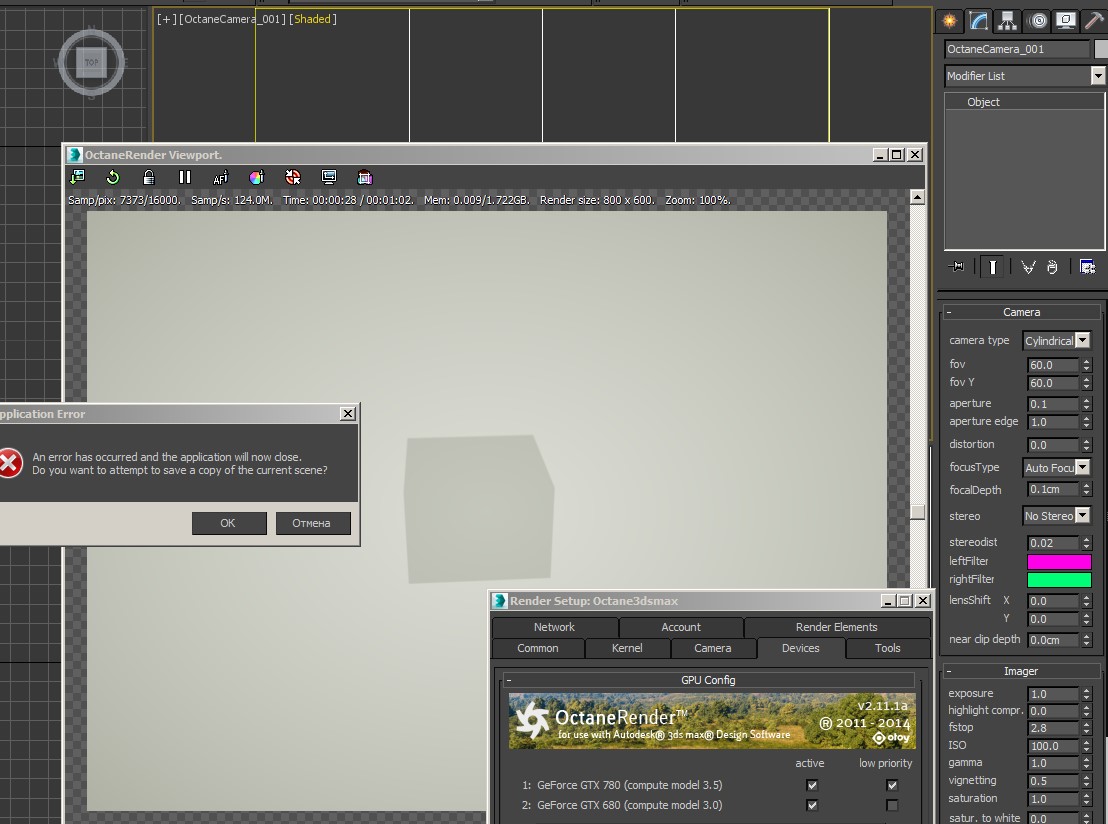Click the ViewCube TOP face
Screen dimensions: 1108x824
[91, 62]
